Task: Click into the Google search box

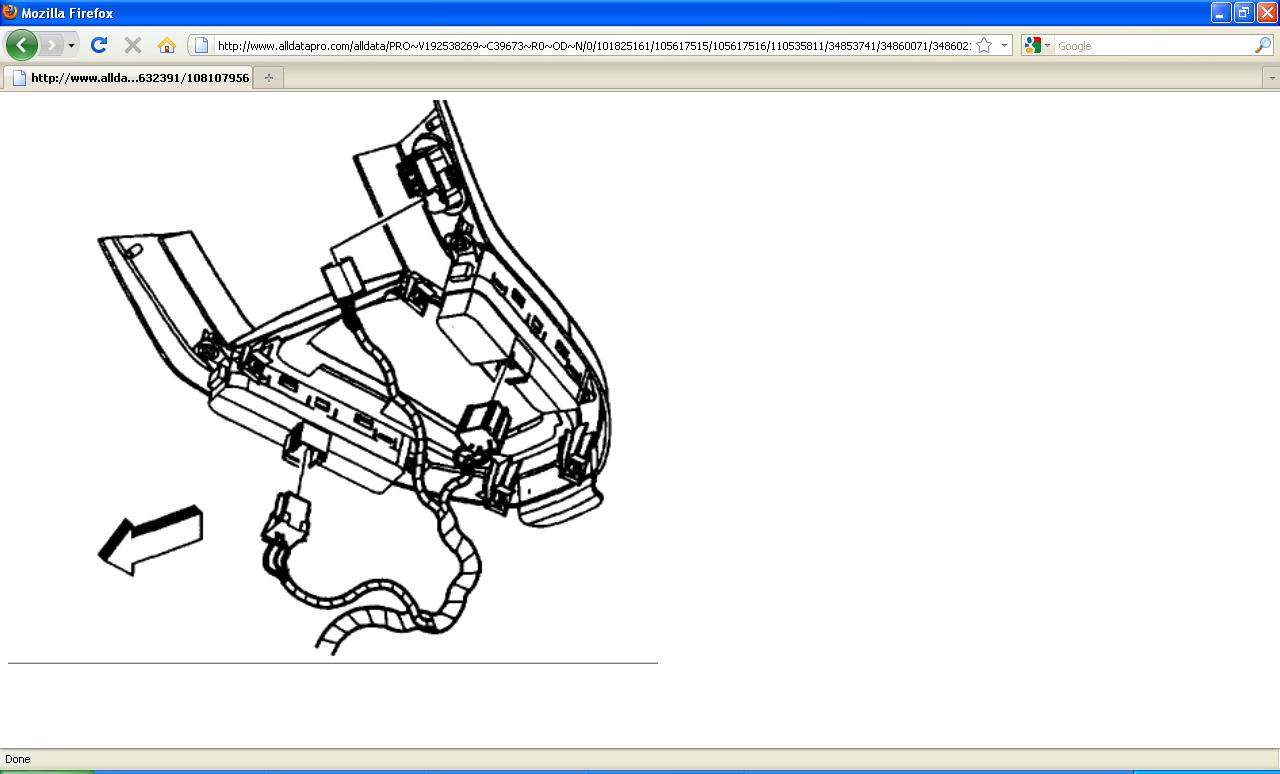Action: click(1153, 46)
